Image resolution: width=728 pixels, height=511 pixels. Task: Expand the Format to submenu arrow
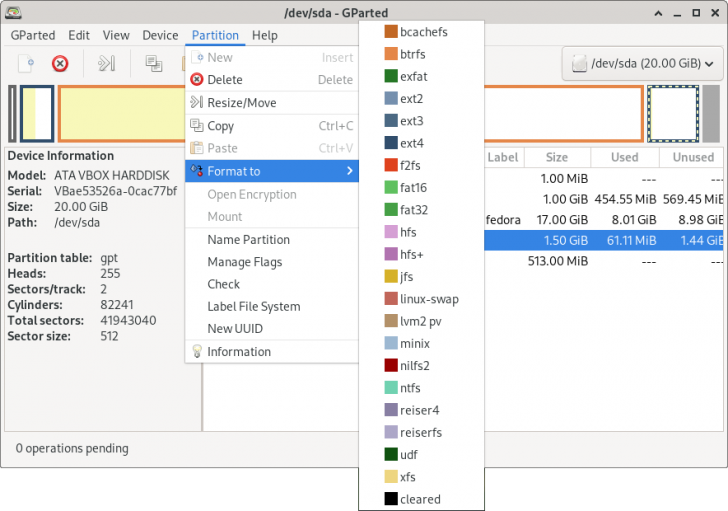(350, 171)
